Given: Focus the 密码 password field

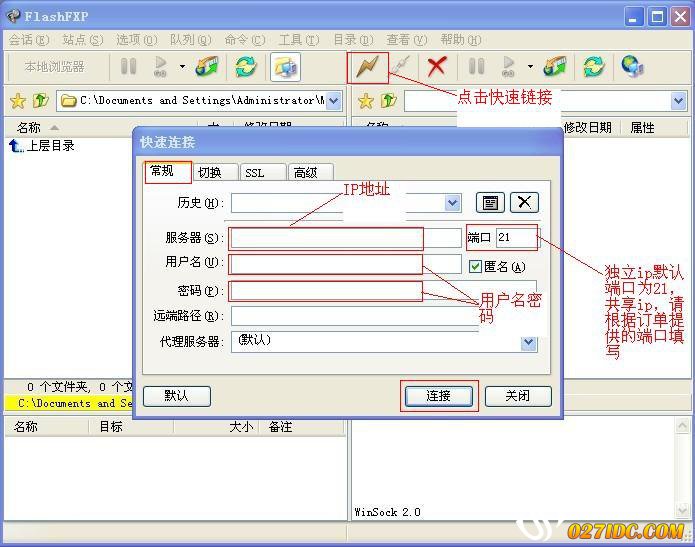Looking at the screenshot, I should point(383,291).
